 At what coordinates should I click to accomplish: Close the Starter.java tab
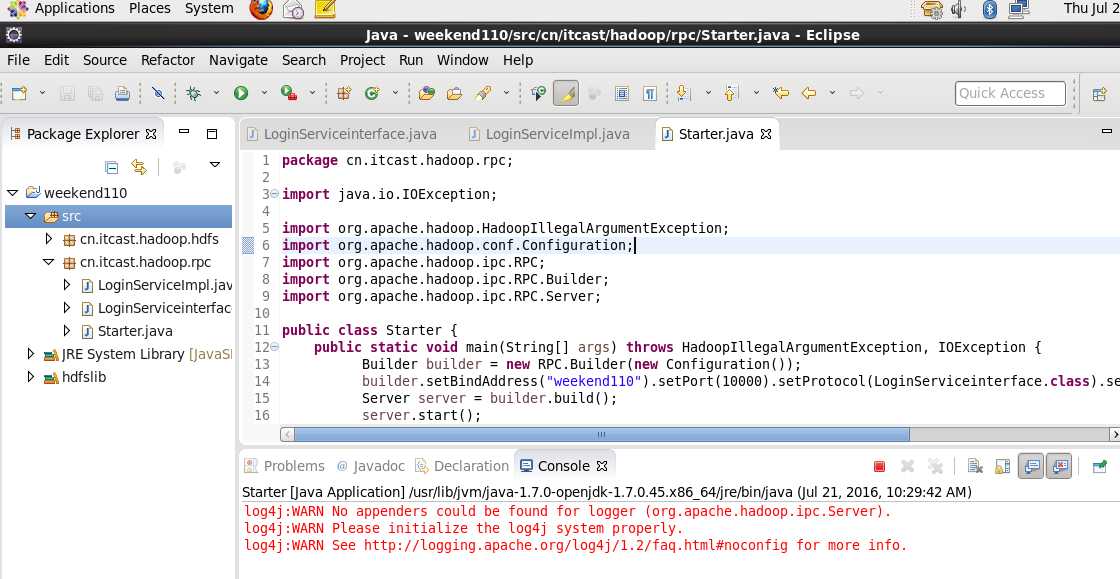coord(766,134)
